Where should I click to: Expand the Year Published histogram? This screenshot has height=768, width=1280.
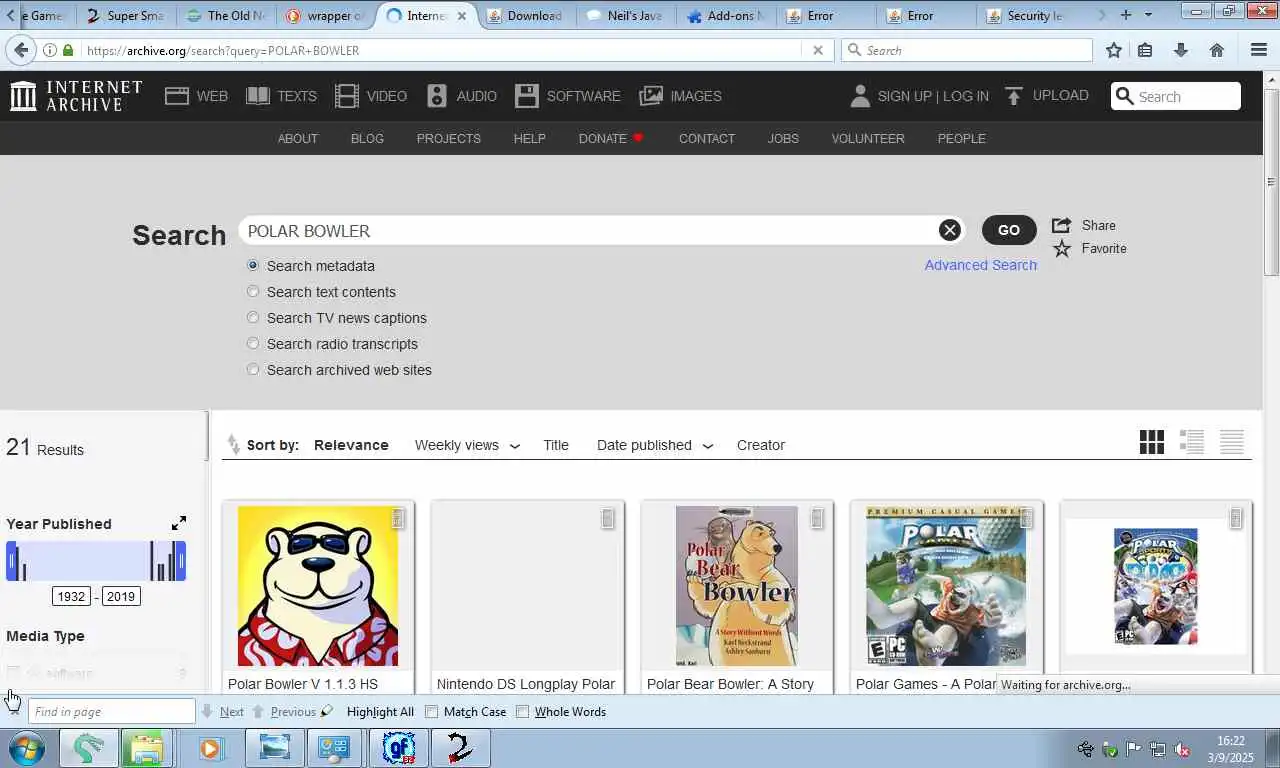pos(179,523)
